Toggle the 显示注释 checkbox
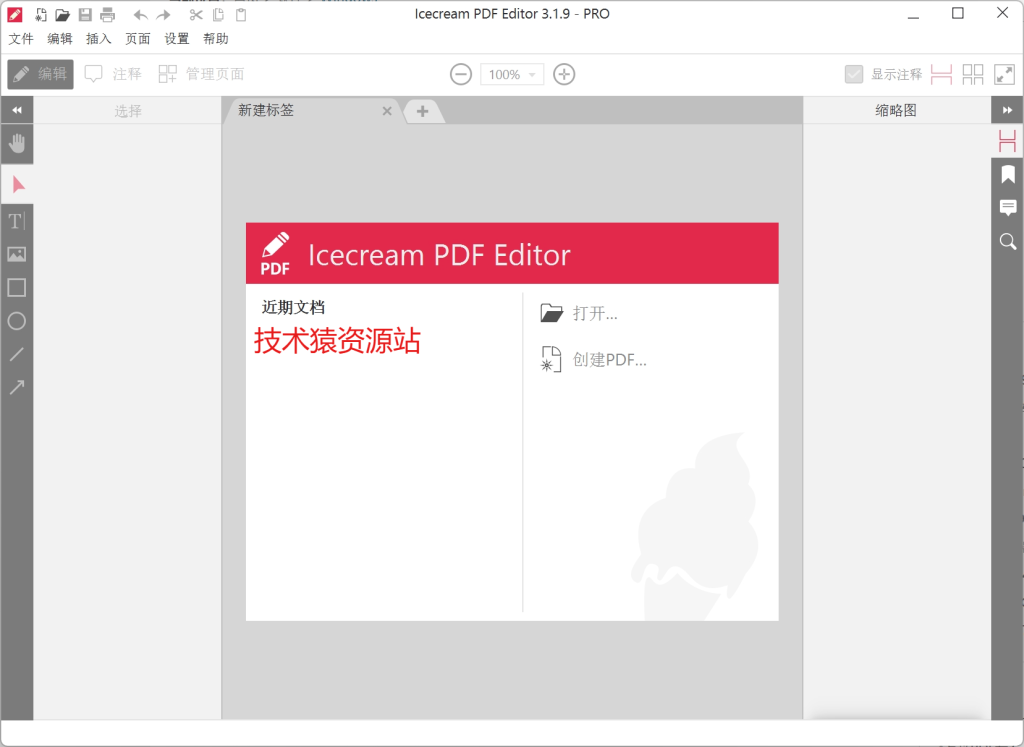The image size is (1024, 747). (x=854, y=74)
